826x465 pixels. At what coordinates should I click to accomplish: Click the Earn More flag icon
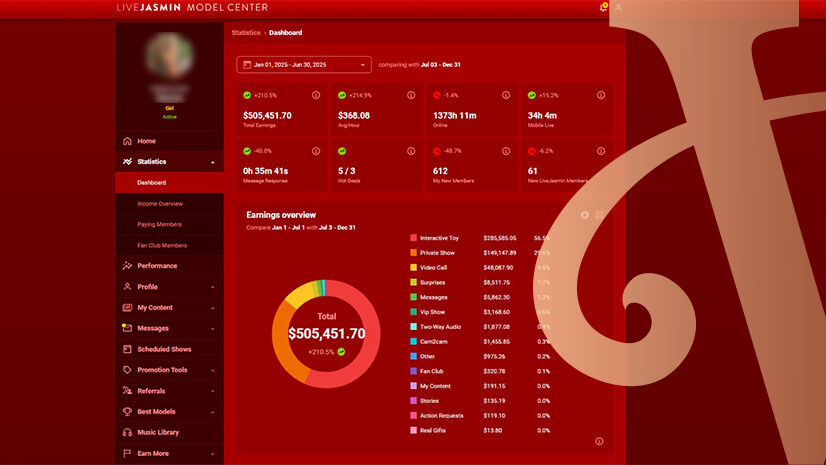click(x=127, y=453)
